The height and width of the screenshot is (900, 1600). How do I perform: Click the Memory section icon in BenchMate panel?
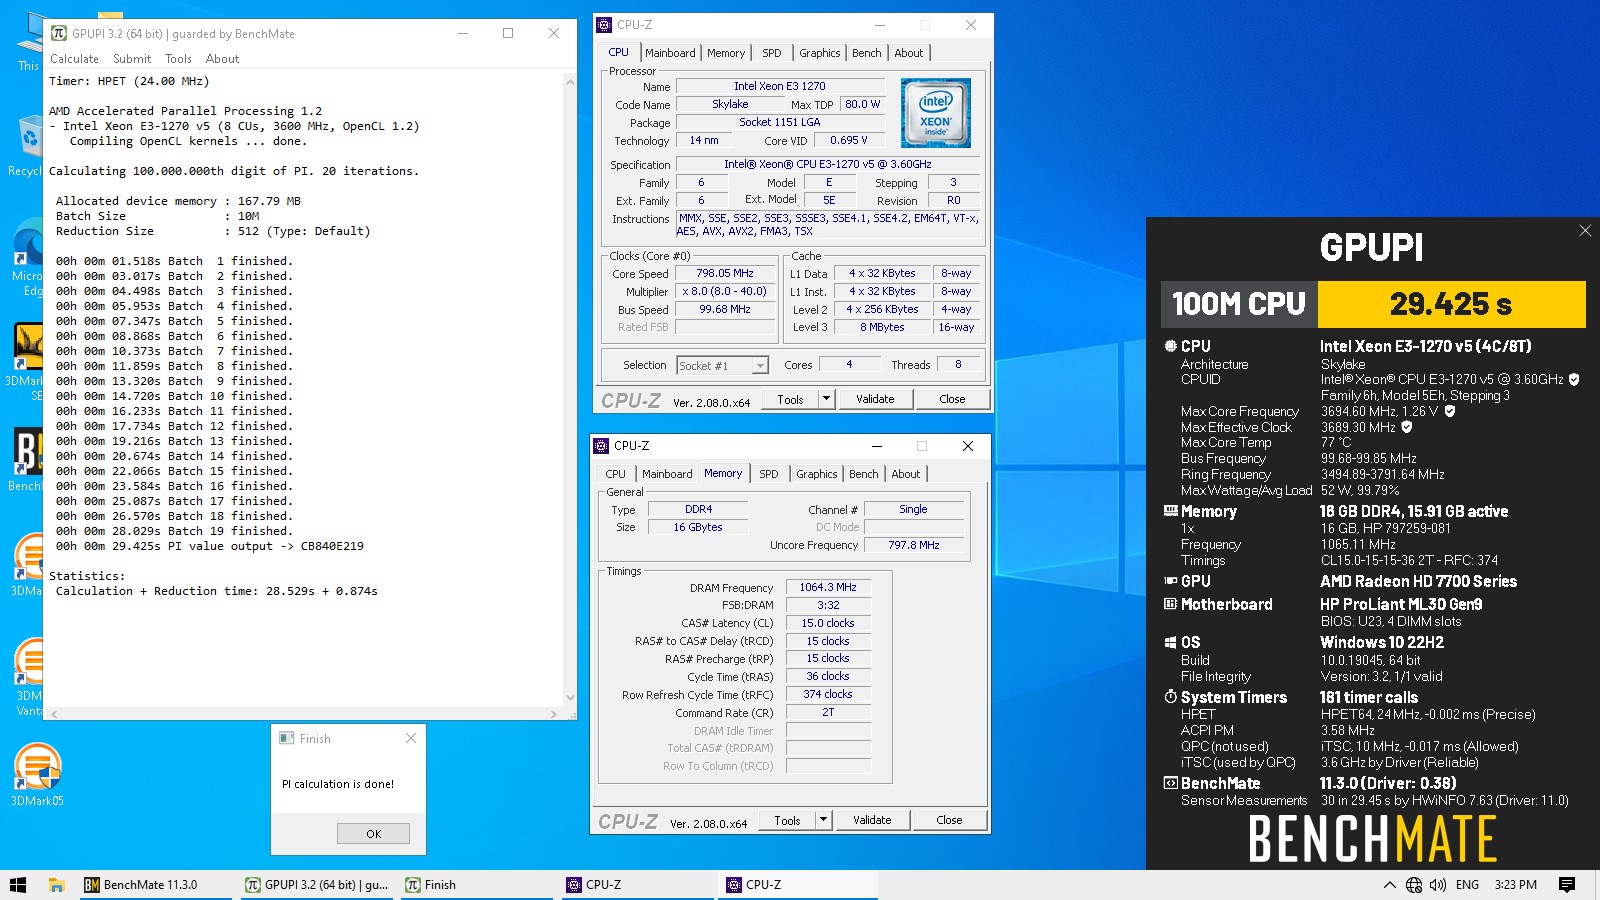click(x=1170, y=511)
